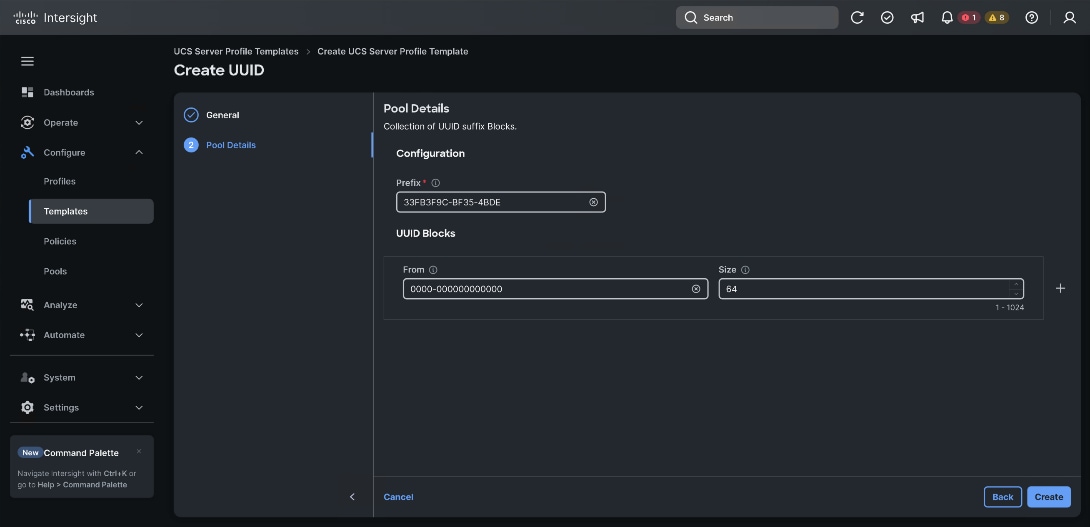Click the 'Create UUID' page heading
Screen dimensions: 1090x527
(x=219, y=70)
